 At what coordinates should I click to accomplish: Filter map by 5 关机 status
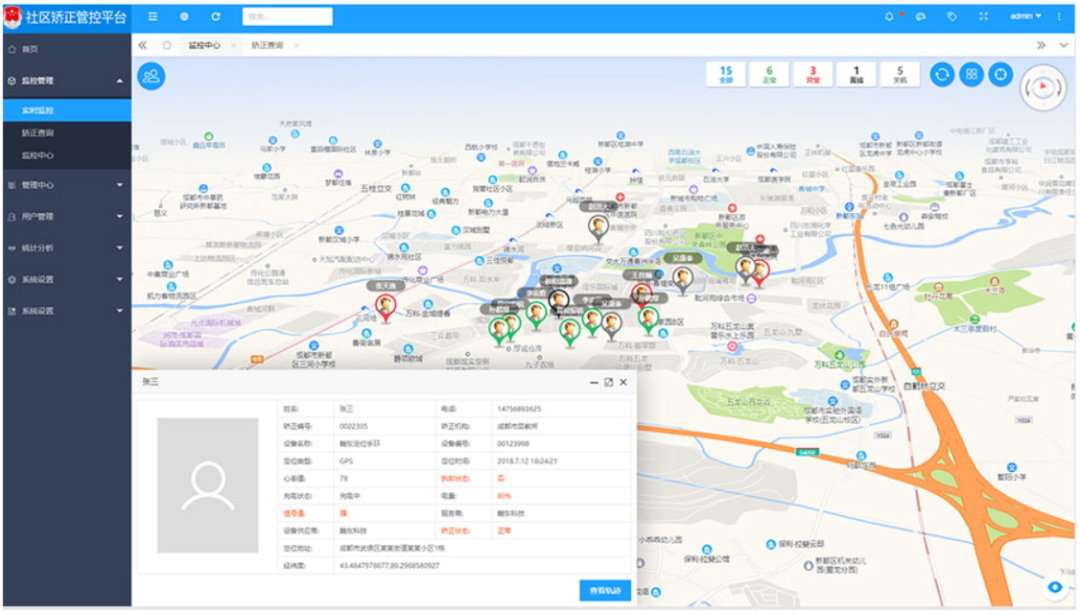[900, 74]
